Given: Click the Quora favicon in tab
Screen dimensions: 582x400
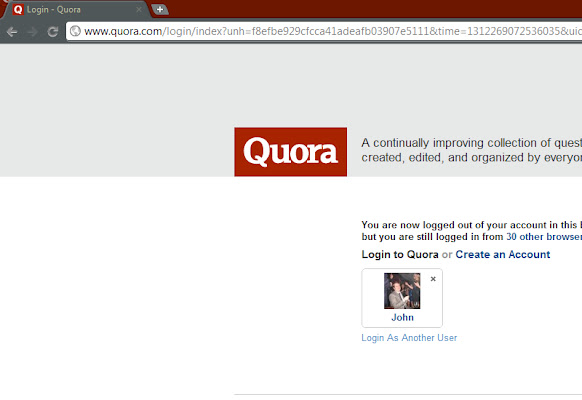Looking at the screenshot, I should (x=18, y=9).
